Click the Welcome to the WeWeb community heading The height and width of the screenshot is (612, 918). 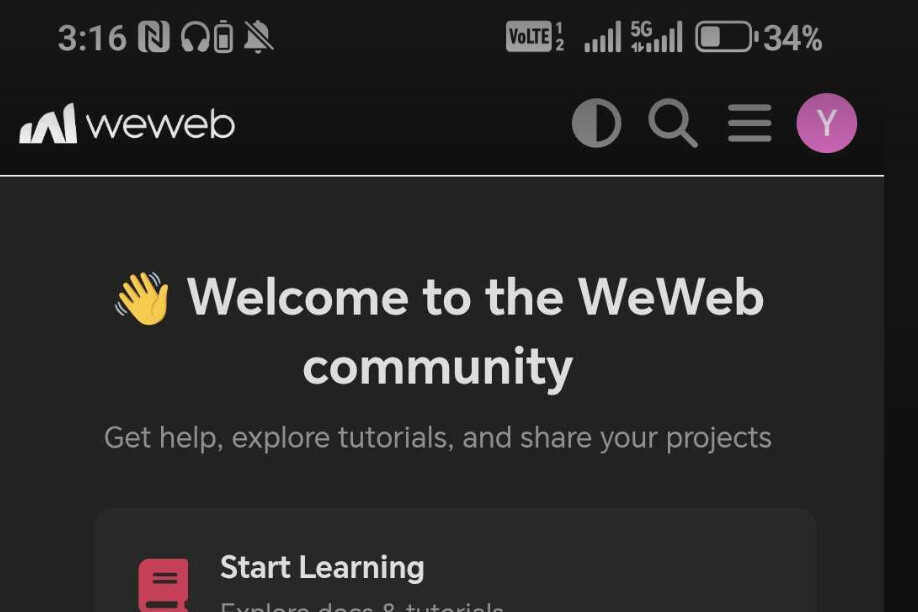(x=439, y=331)
